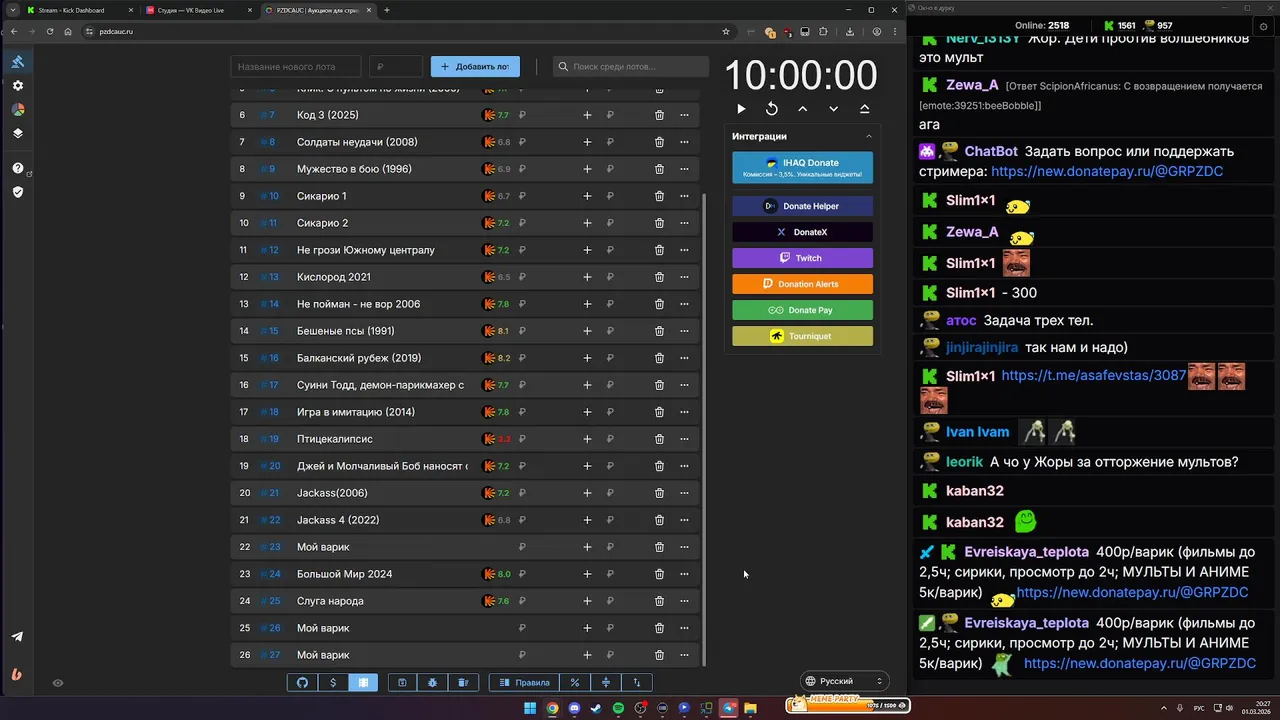Screen dimensions: 1280x720
Task: Open more options for Большой Мир 2024
Action: tap(684, 574)
